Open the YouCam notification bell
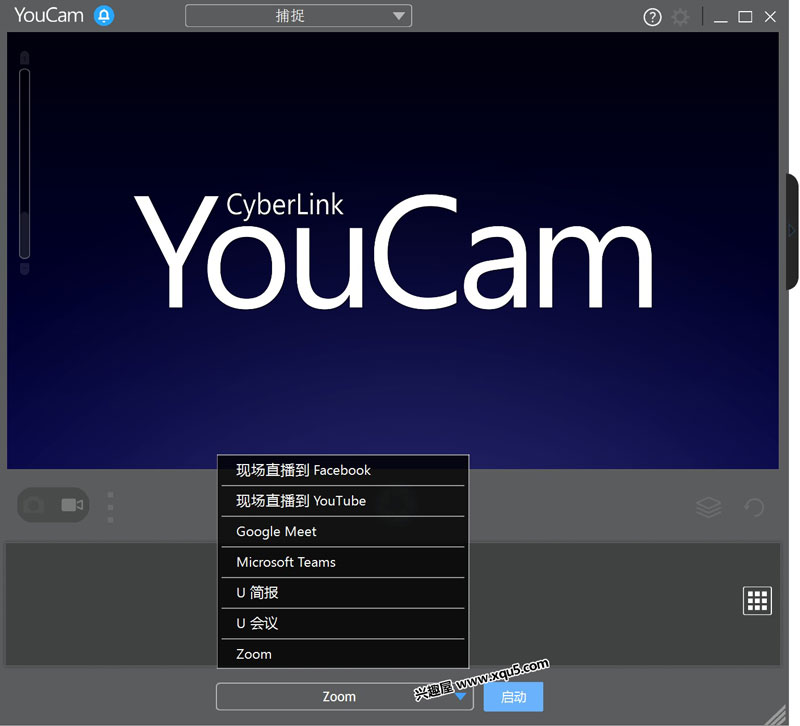 coord(104,16)
